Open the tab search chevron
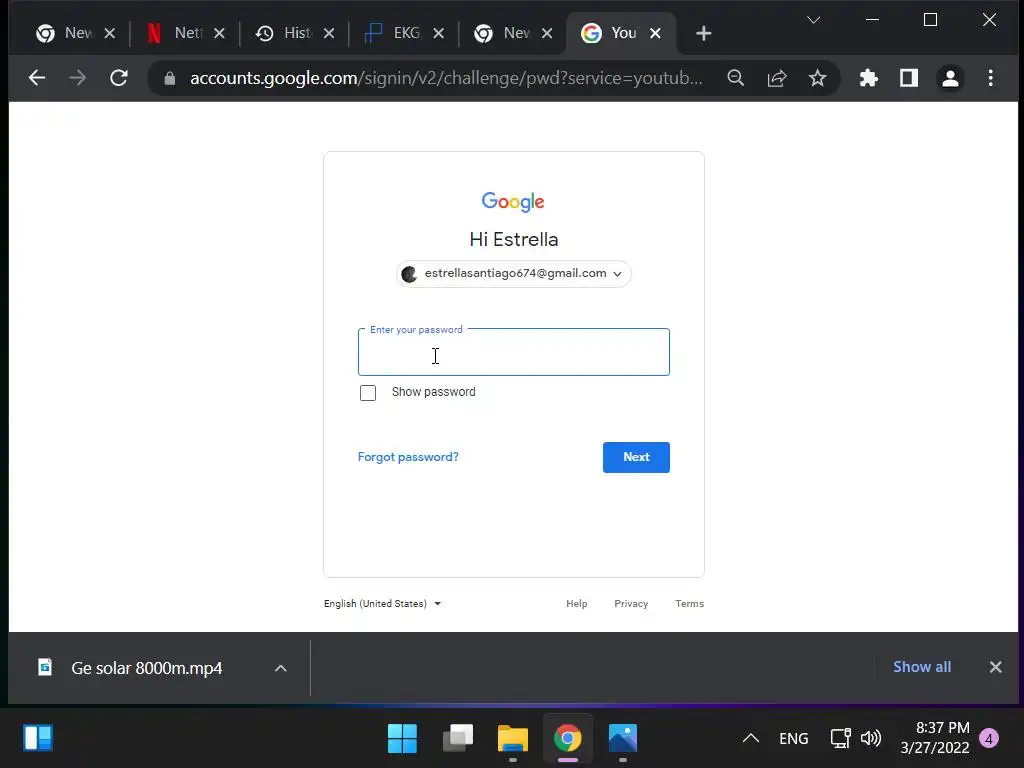This screenshot has width=1024, height=768. pos(813,20)
